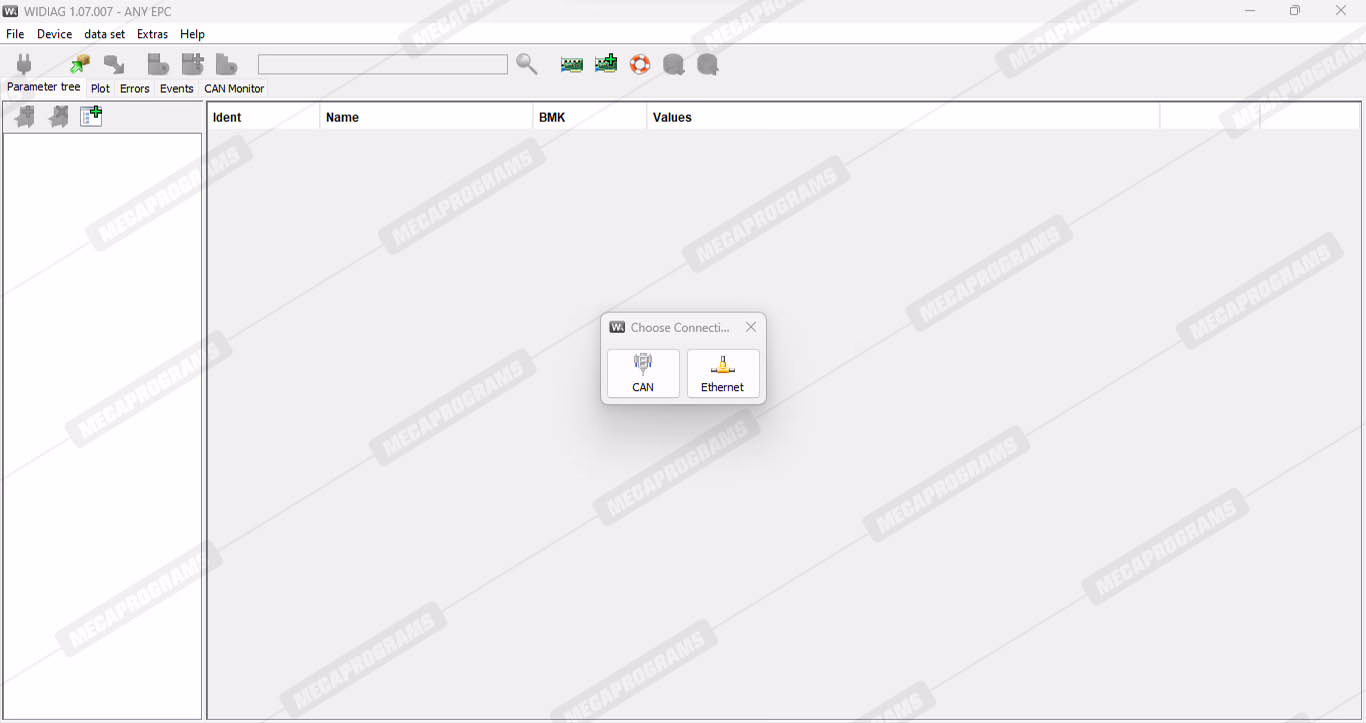This screenshot has height=723, width=1366.
Task: Switch to the Plot tab
Action: [100, 88]
